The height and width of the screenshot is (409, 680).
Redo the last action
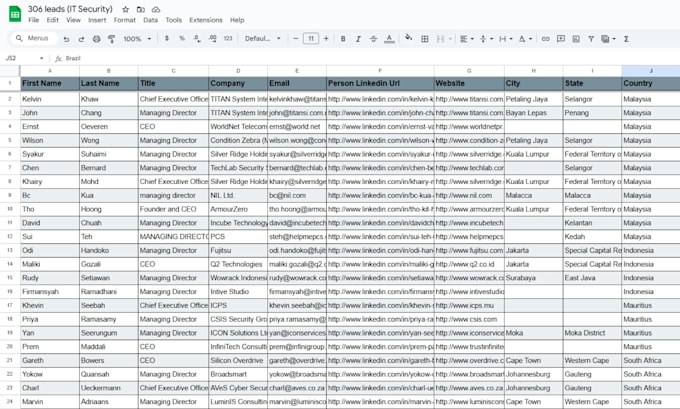coord(82,39)
